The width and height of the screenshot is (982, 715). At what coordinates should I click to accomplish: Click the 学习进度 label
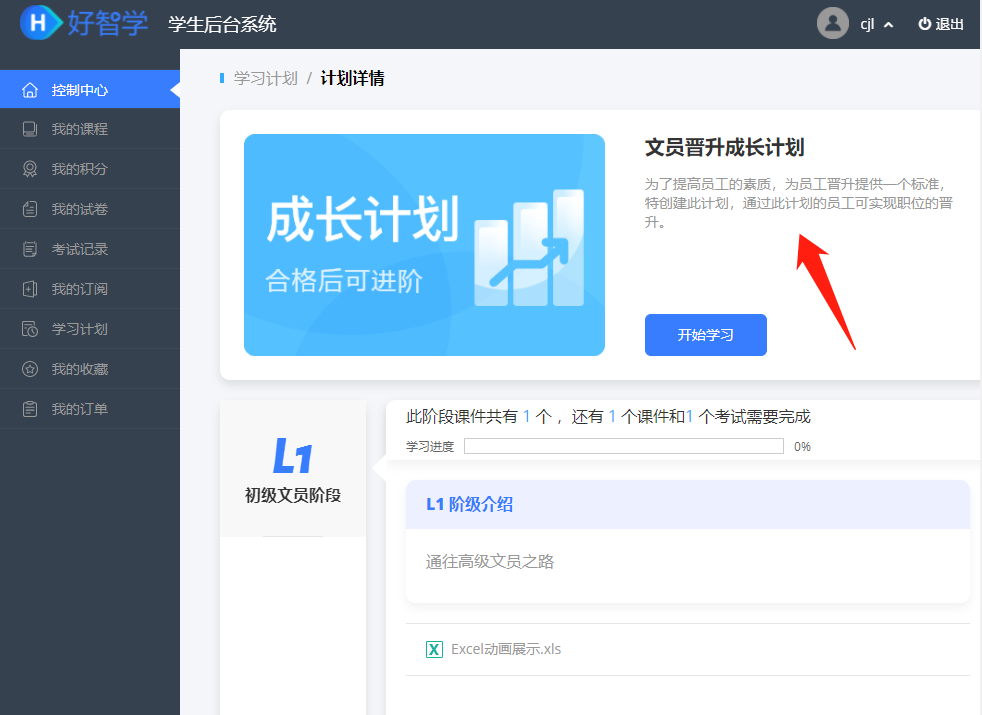(430, 446)
